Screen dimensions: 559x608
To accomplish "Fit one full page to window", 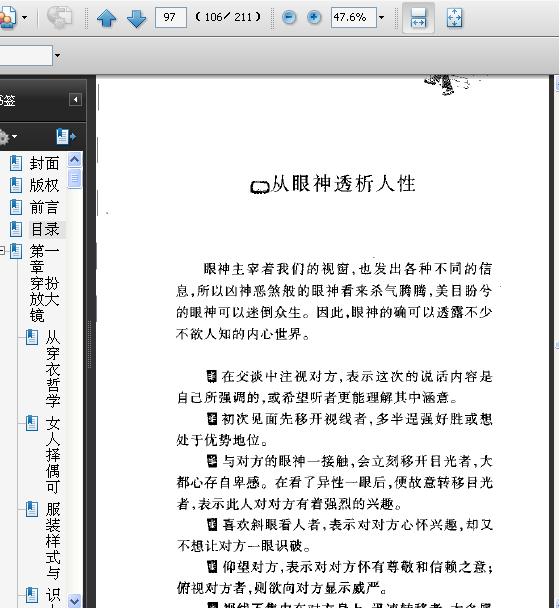I will pos(454,18).
